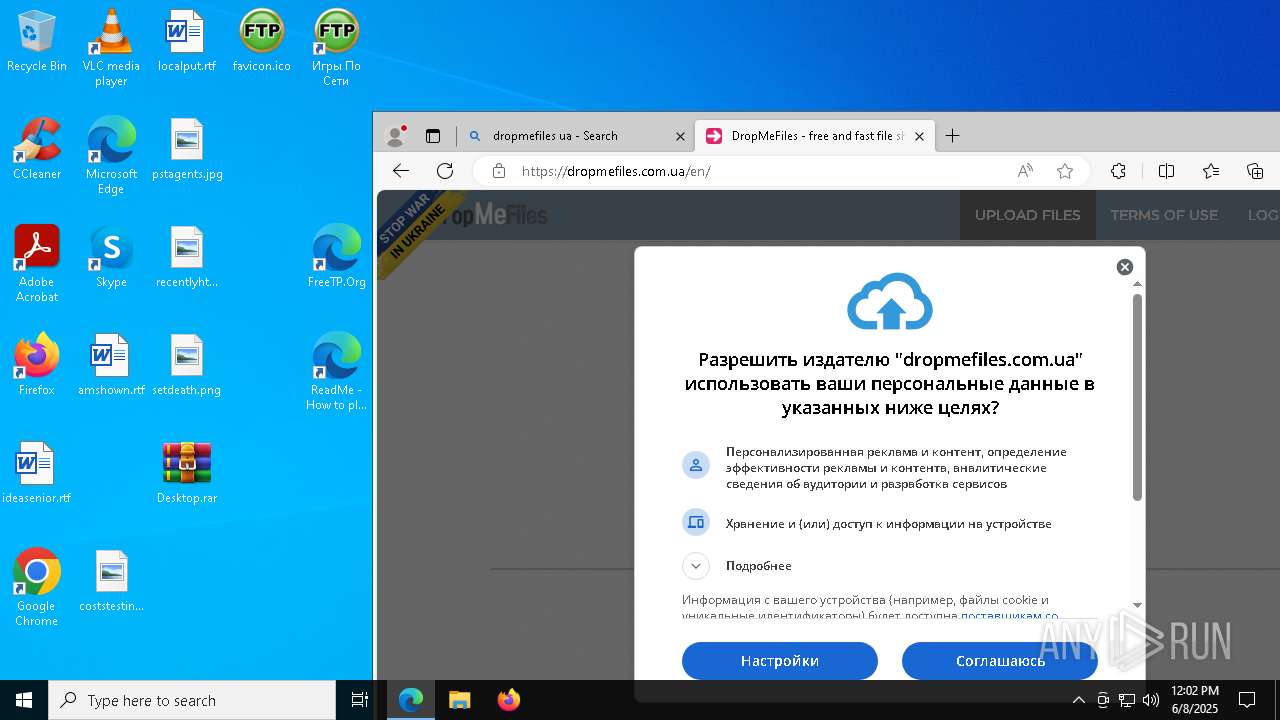Go back in the Edge browser
This screenshot has width=1280, height=720.
(x=401, y=171)
